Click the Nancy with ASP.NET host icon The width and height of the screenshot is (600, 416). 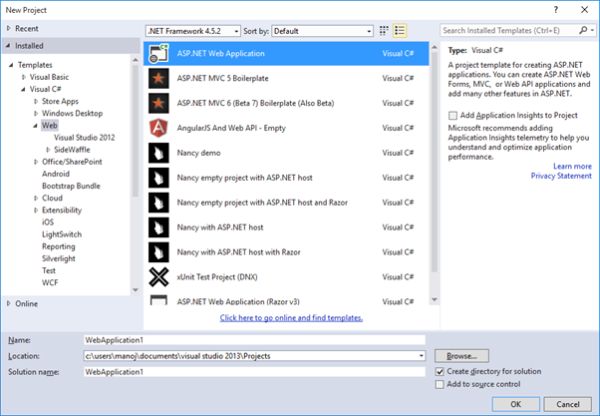tap(158, 228)
